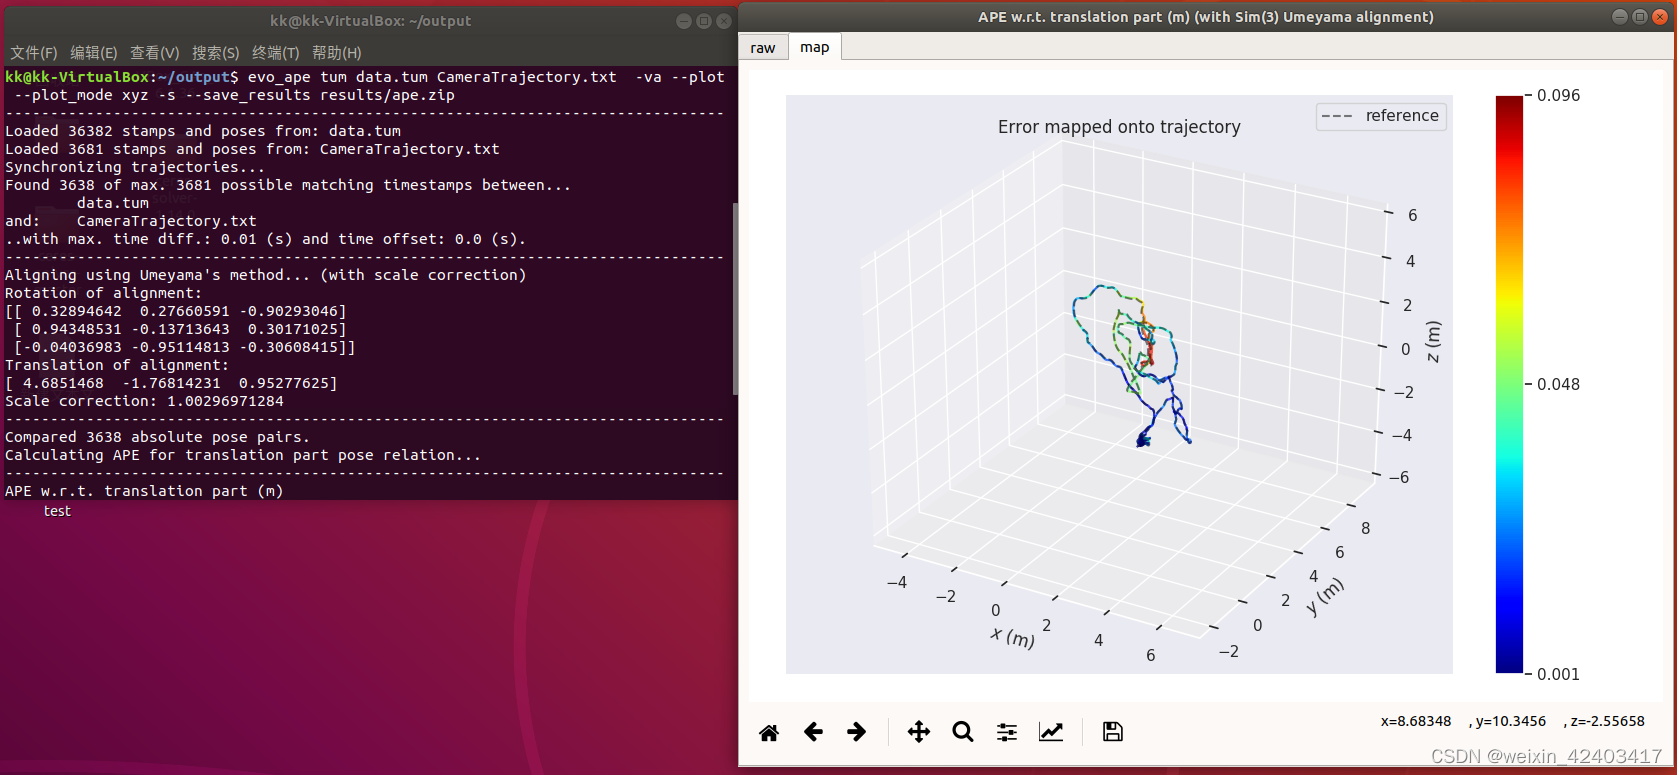1677x775 pixels.
Task: Open Configure subplots settings
Action: (x=1007, y=732)
